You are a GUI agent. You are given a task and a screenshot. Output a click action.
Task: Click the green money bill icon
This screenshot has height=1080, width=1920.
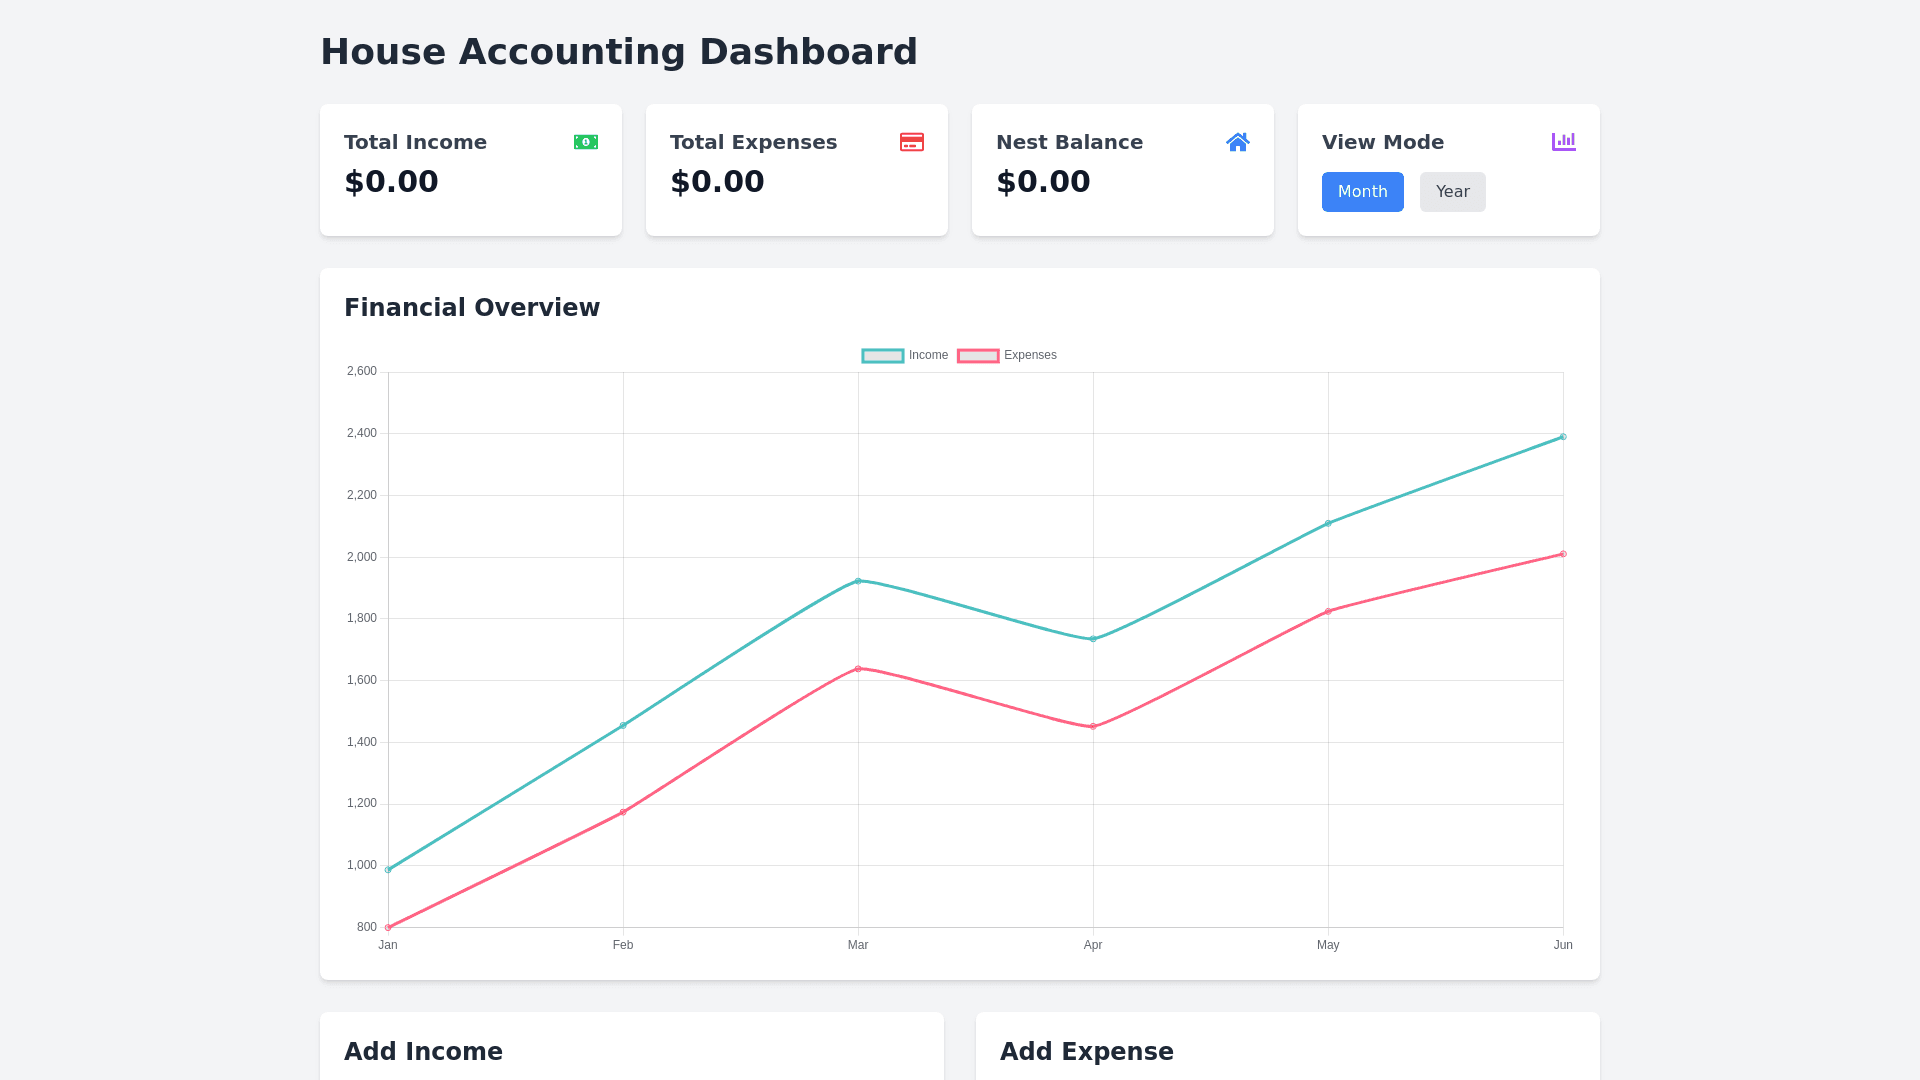586,142
